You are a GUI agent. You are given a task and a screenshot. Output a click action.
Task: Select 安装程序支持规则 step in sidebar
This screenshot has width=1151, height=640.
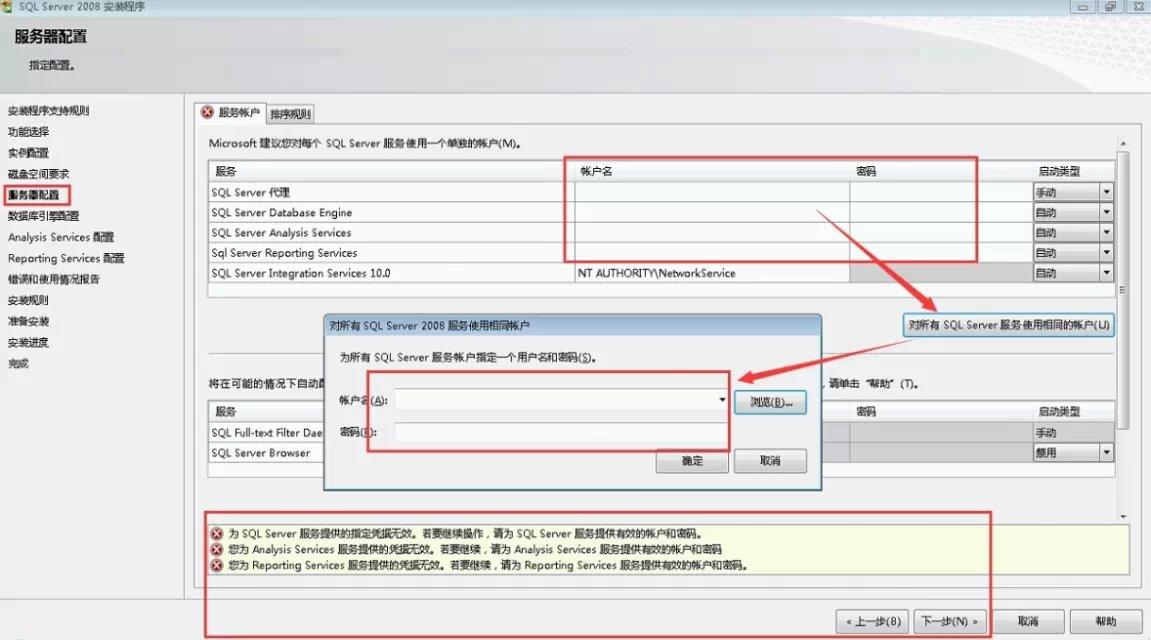(x=48, y=111)
